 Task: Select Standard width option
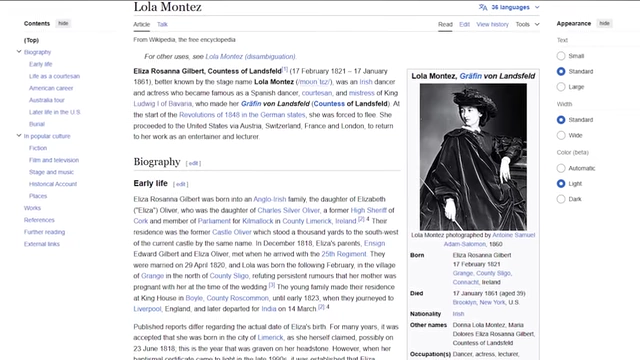pos(561,120)
